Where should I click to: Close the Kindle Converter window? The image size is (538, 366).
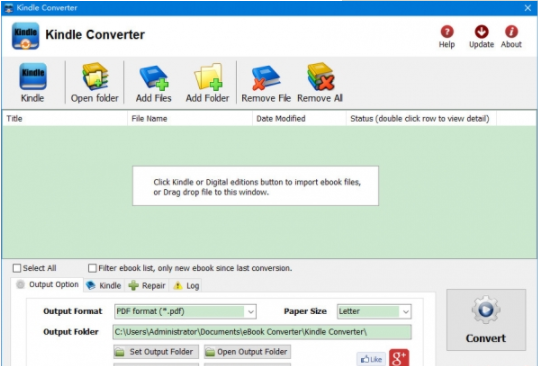[x=528, y=8]
